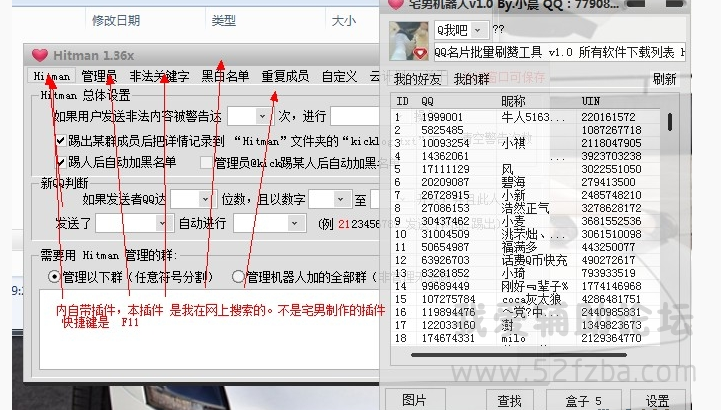
Task: Enable 管理员@kick踢某人后自动加黑 checkbox
Action: click(206, 162)
